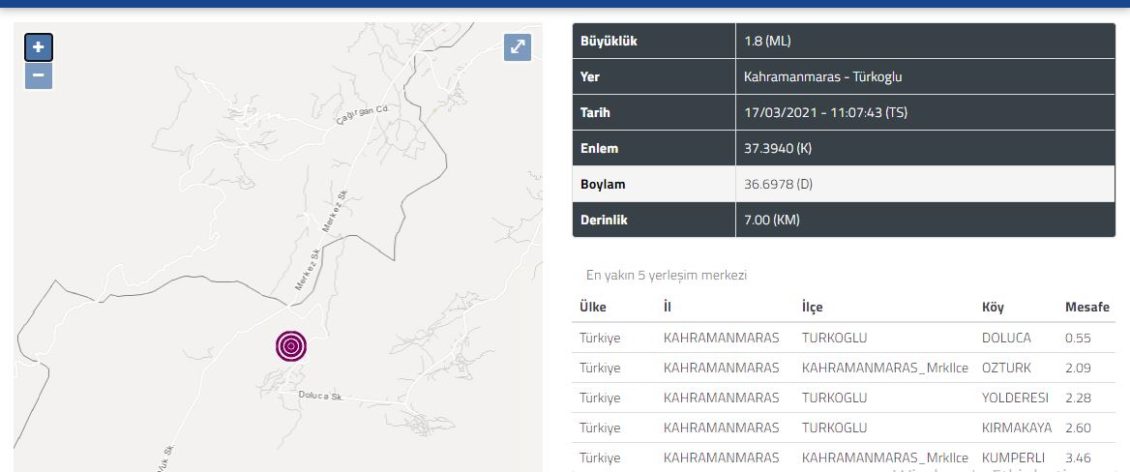
Task: Click the KIRMAKAYA village entry
Action: point(1016,428)
